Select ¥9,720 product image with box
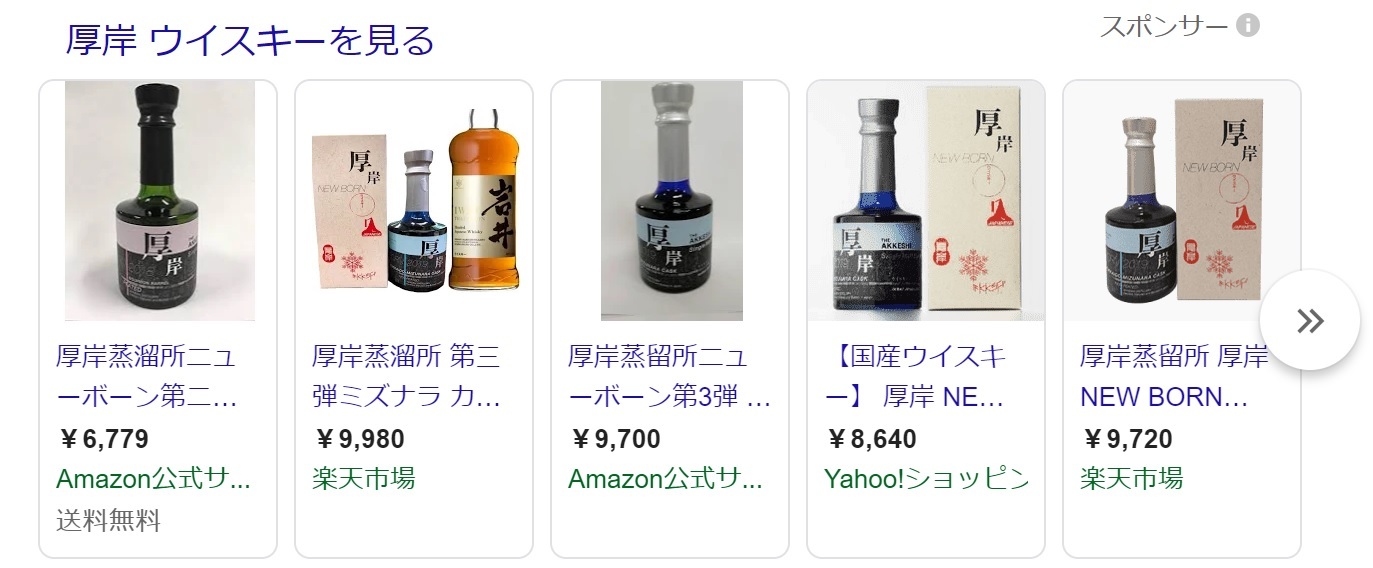This screenshot has width=1373, height=568. [1182, 201]
